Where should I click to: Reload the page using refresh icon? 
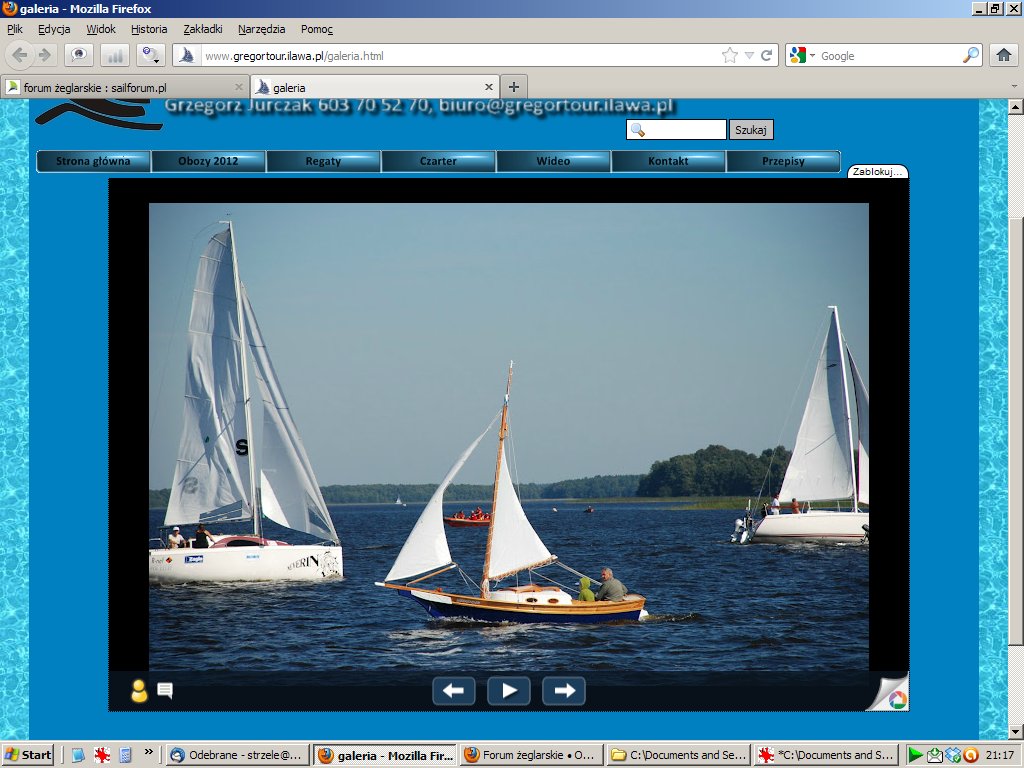[x=767, y=56]
